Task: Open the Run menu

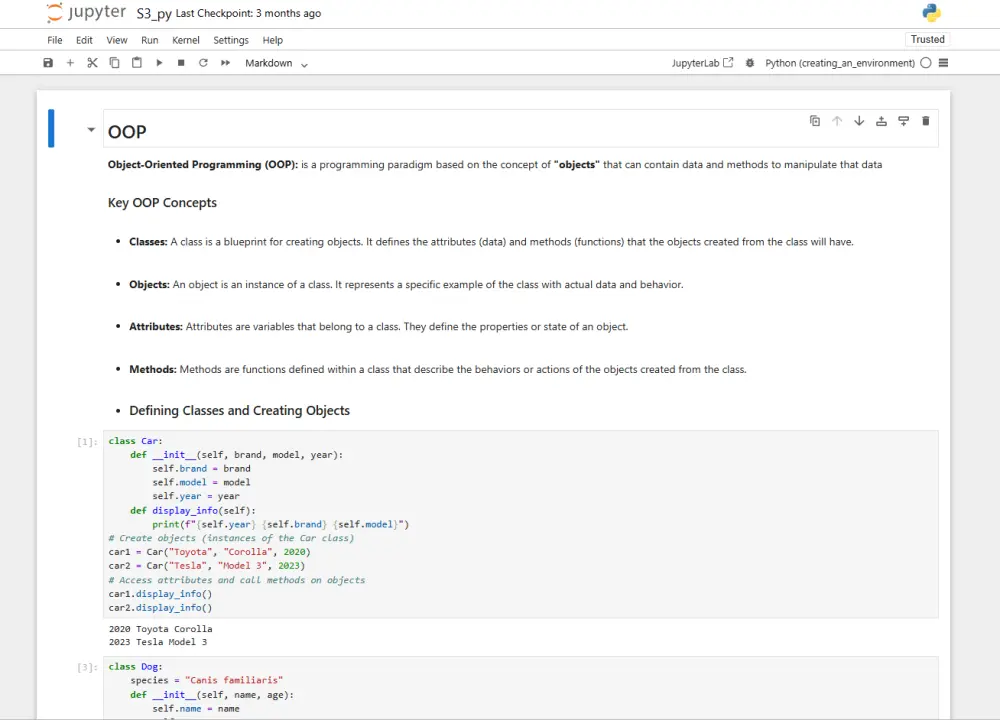Action: click(150, 40)
